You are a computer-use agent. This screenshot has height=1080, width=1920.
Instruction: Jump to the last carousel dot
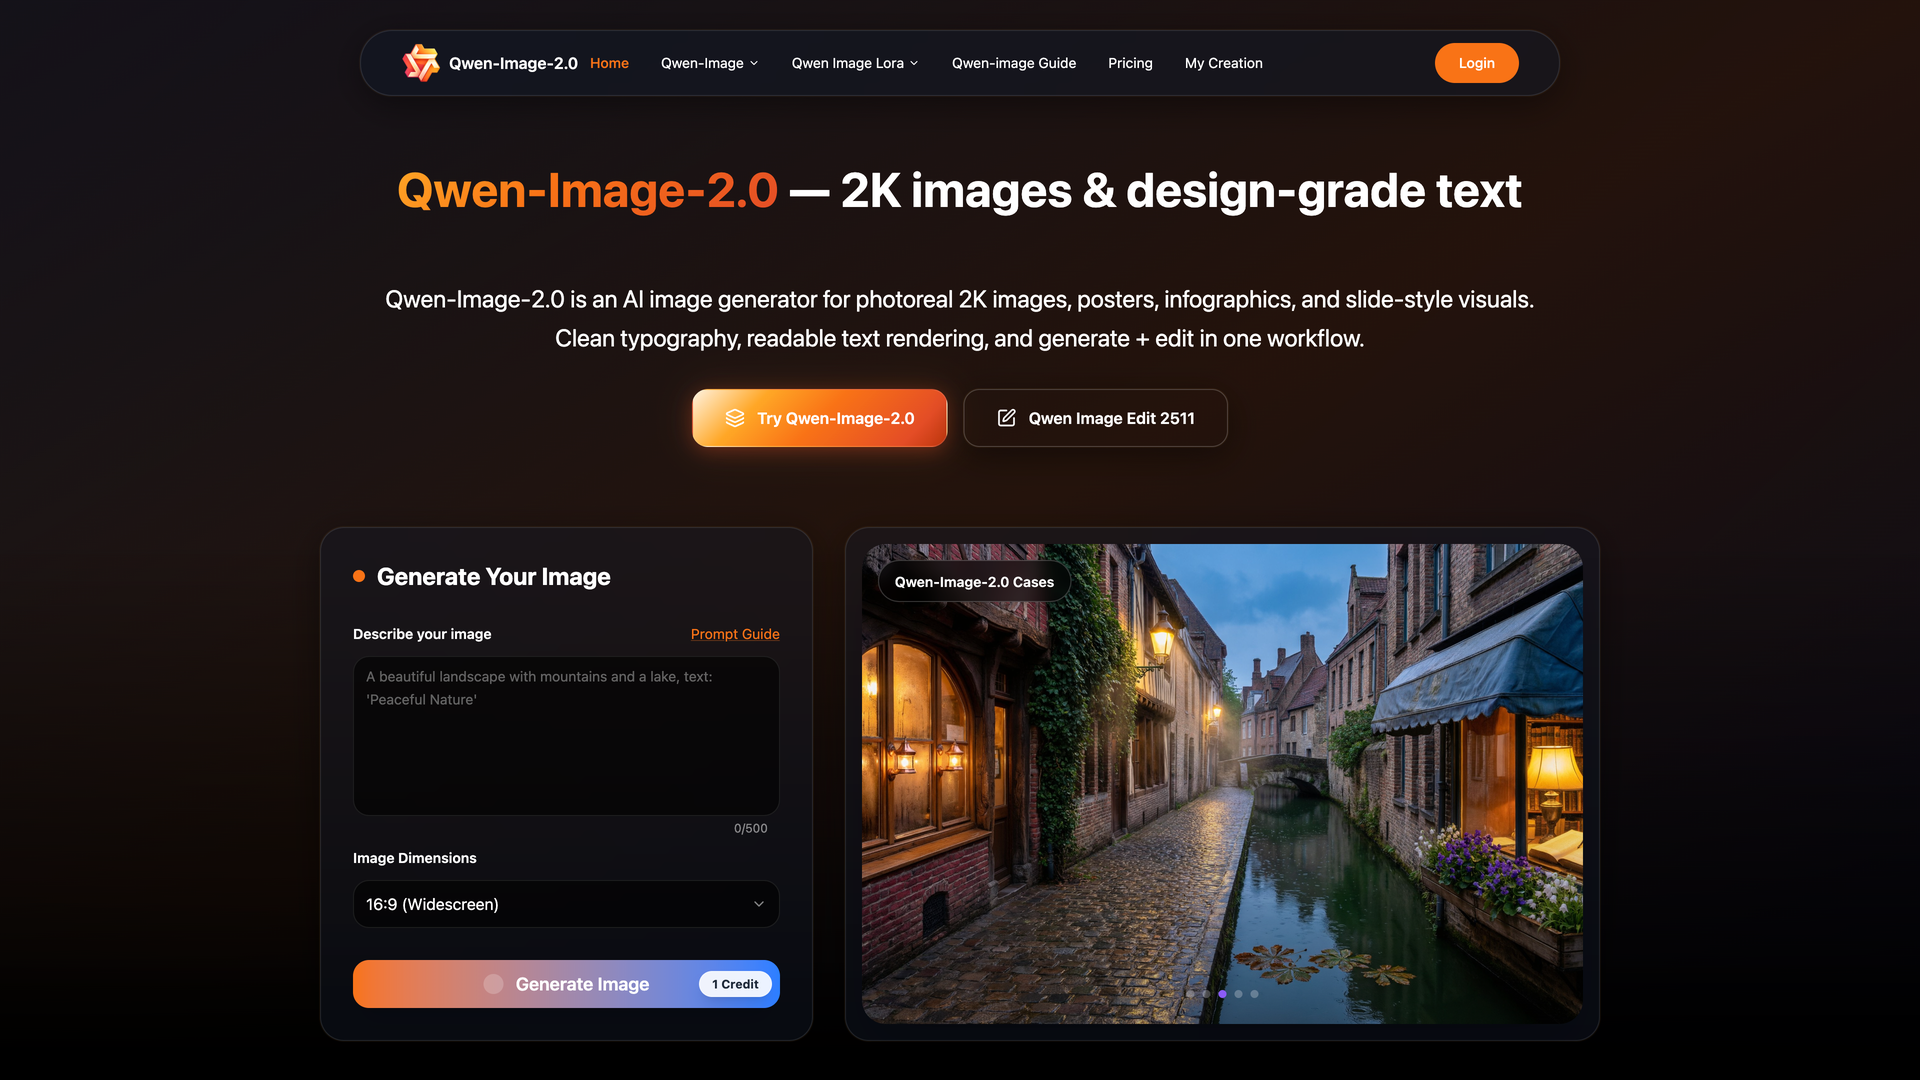click(1254, 994)
